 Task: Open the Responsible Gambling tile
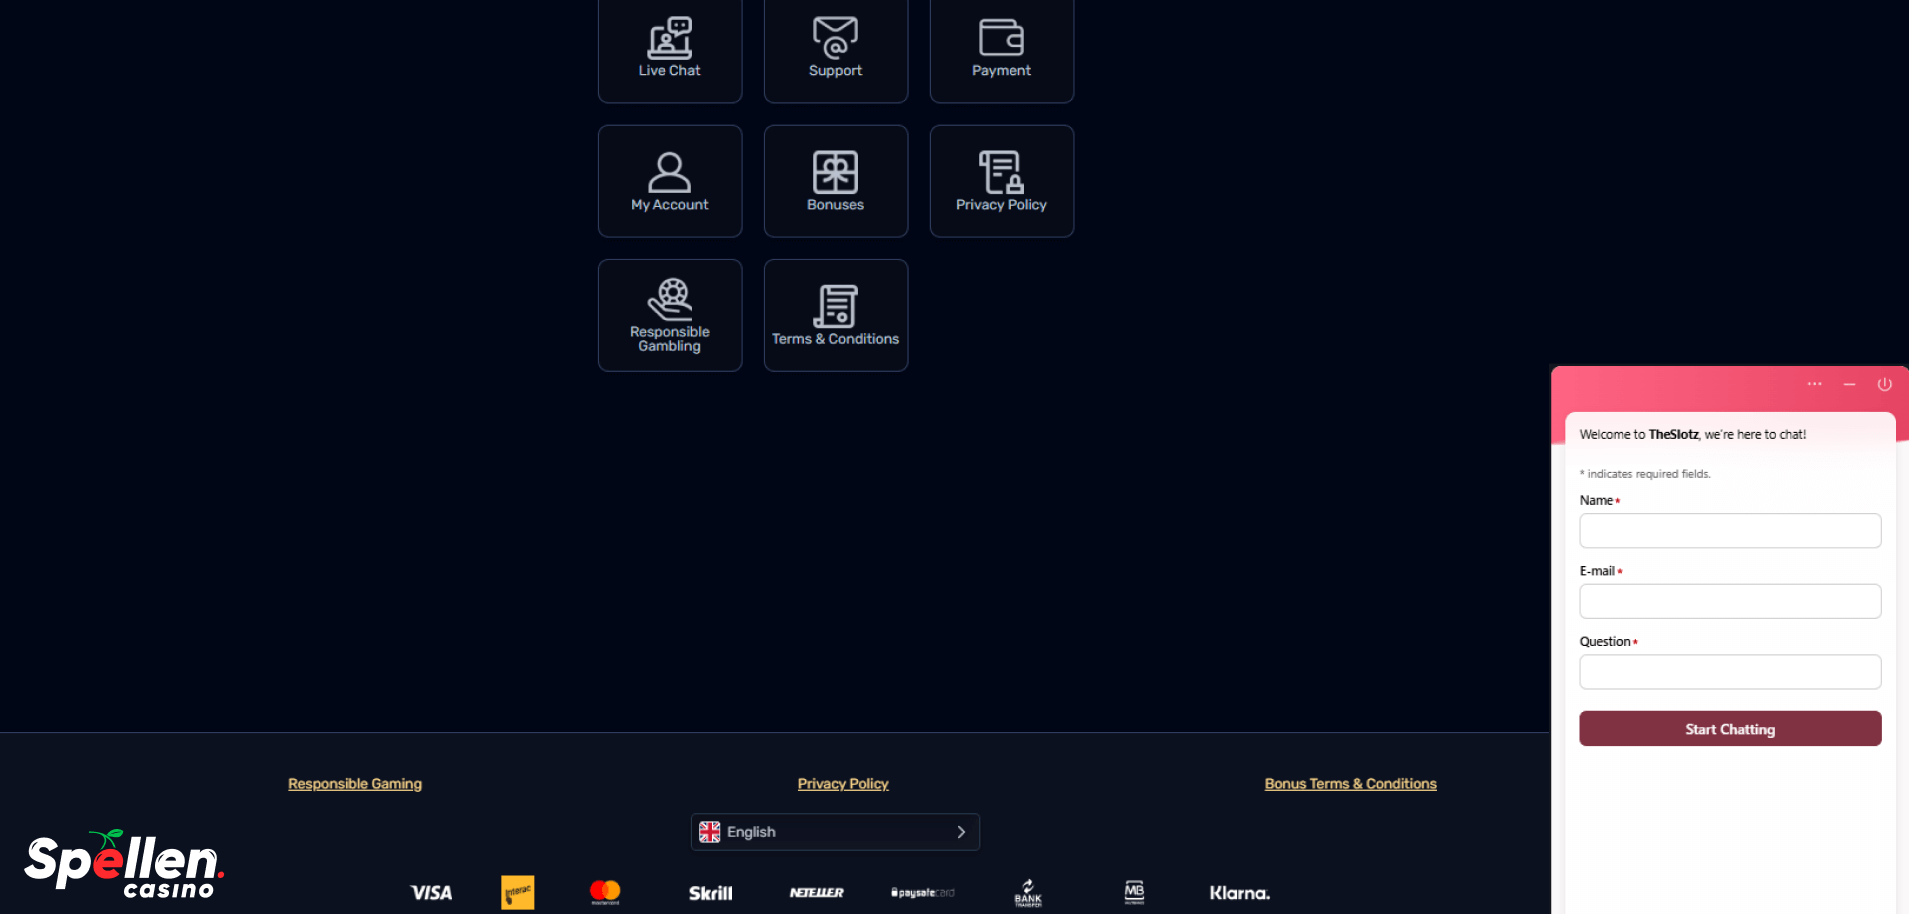coord(669,315)
